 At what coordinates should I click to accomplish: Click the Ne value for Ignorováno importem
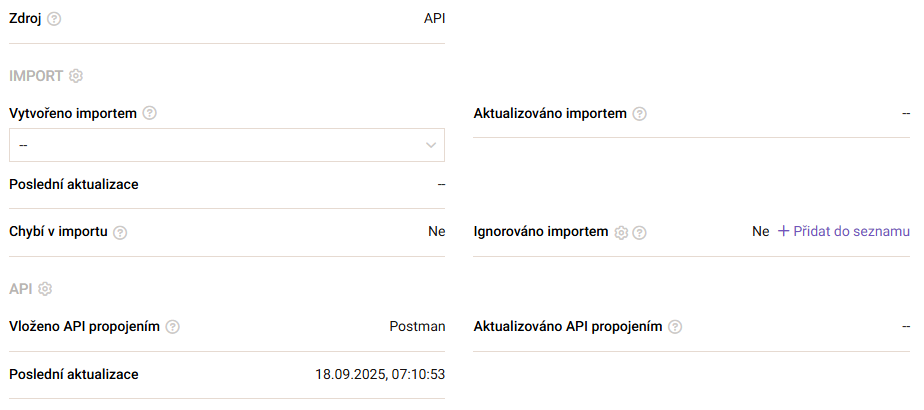tap(760, 231)
